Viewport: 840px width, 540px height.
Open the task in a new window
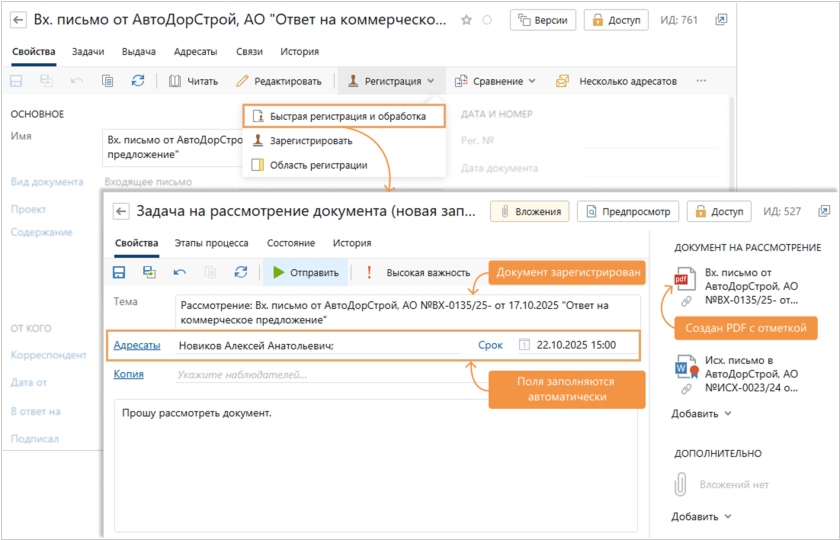pos(824,211)
